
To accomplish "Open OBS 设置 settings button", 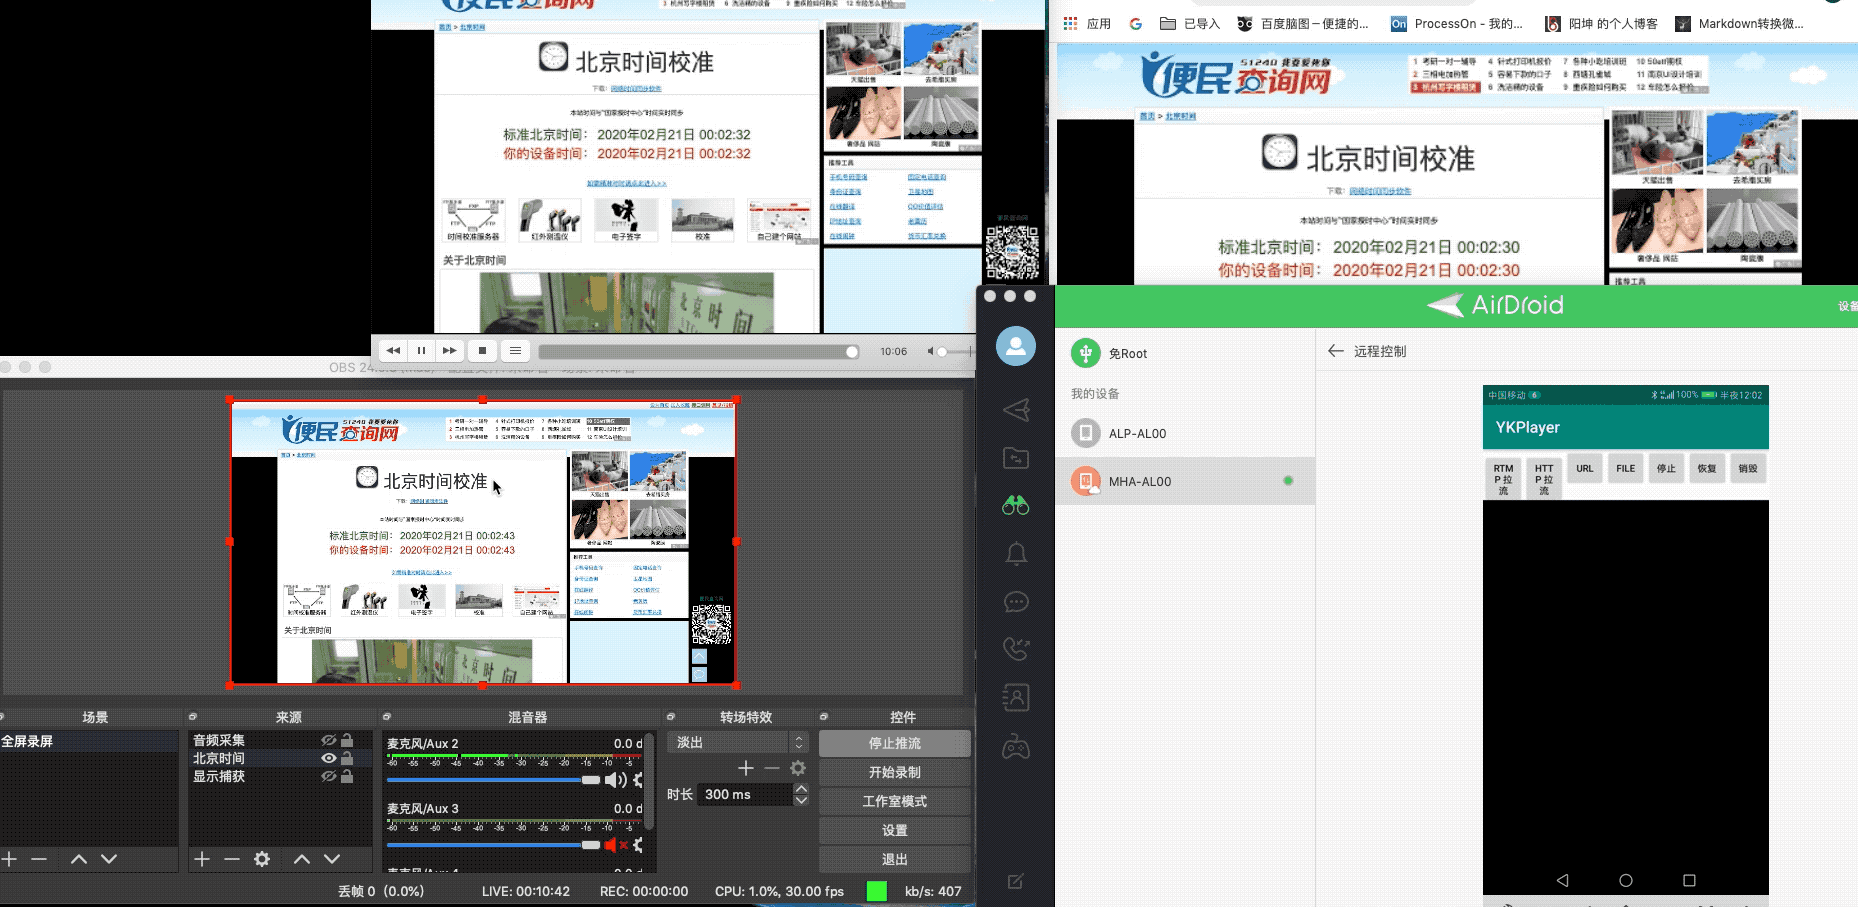I will tap(895, 830).
